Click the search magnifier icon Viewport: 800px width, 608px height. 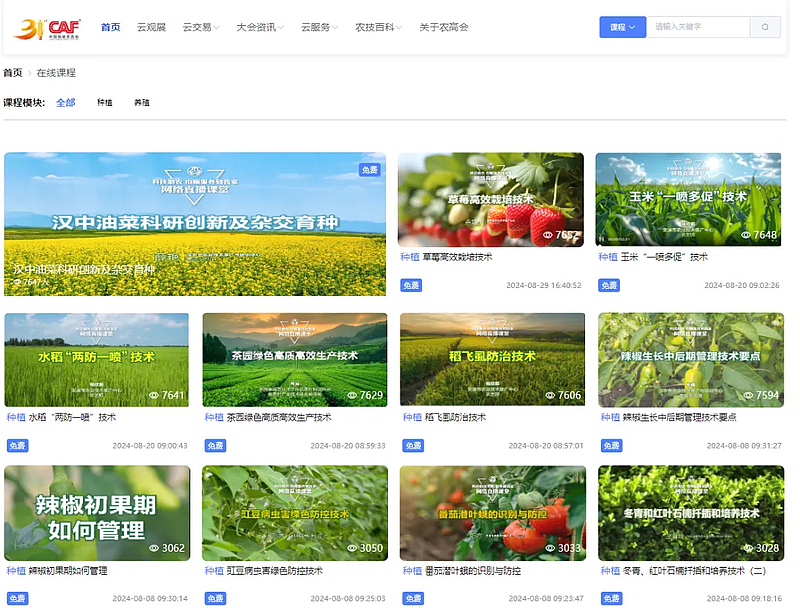coord(766,27)
